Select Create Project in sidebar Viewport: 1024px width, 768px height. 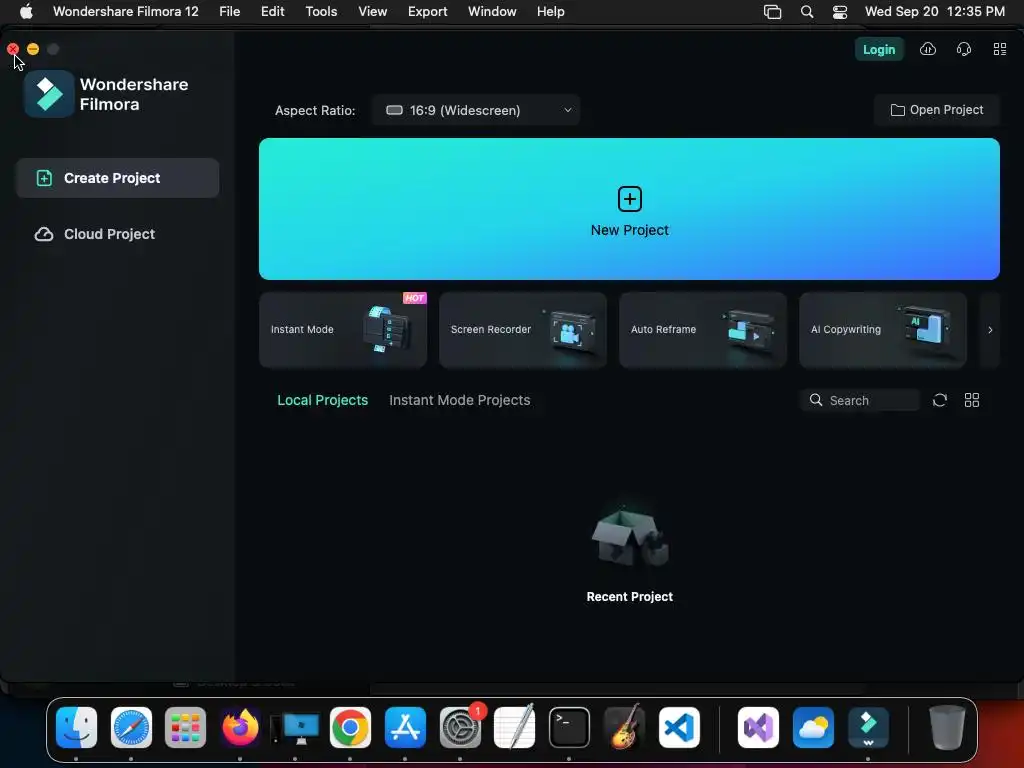coord(118,178)
